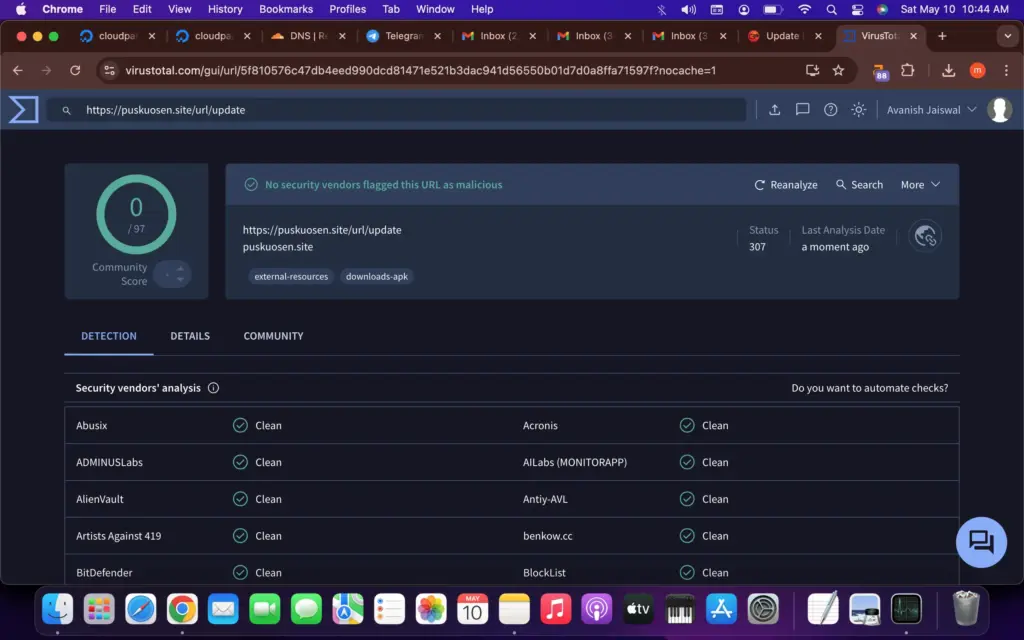Image resolution: width=1024 pixels, height=640 pixels.
Task: Click the benkow.cc vendor name
Action: [547, 536]
